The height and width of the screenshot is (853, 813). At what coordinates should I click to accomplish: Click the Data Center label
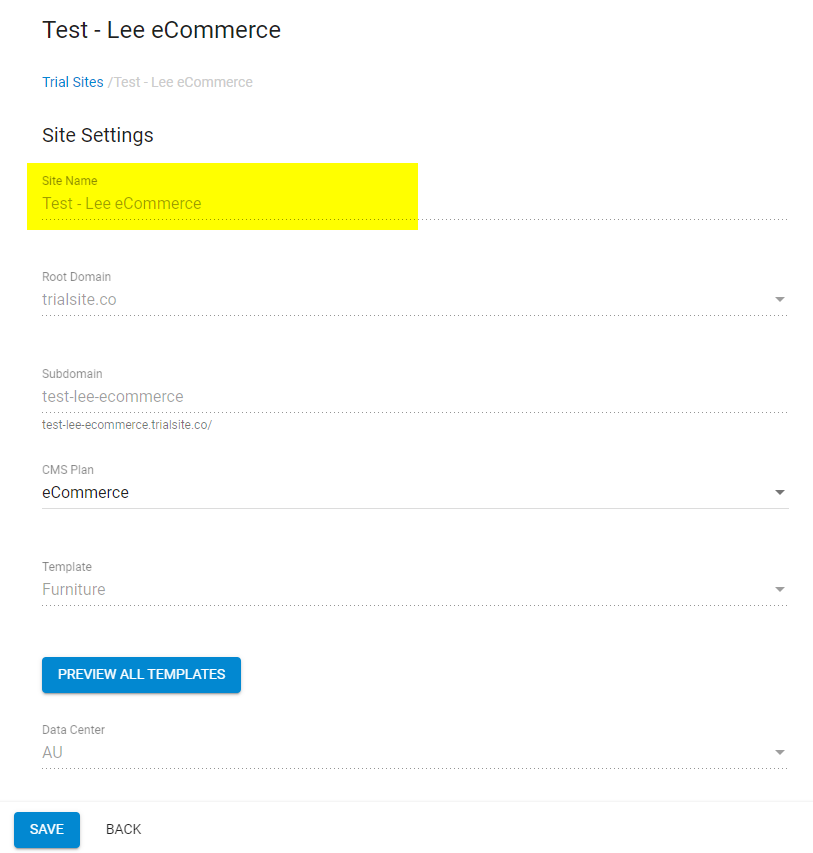73,730
